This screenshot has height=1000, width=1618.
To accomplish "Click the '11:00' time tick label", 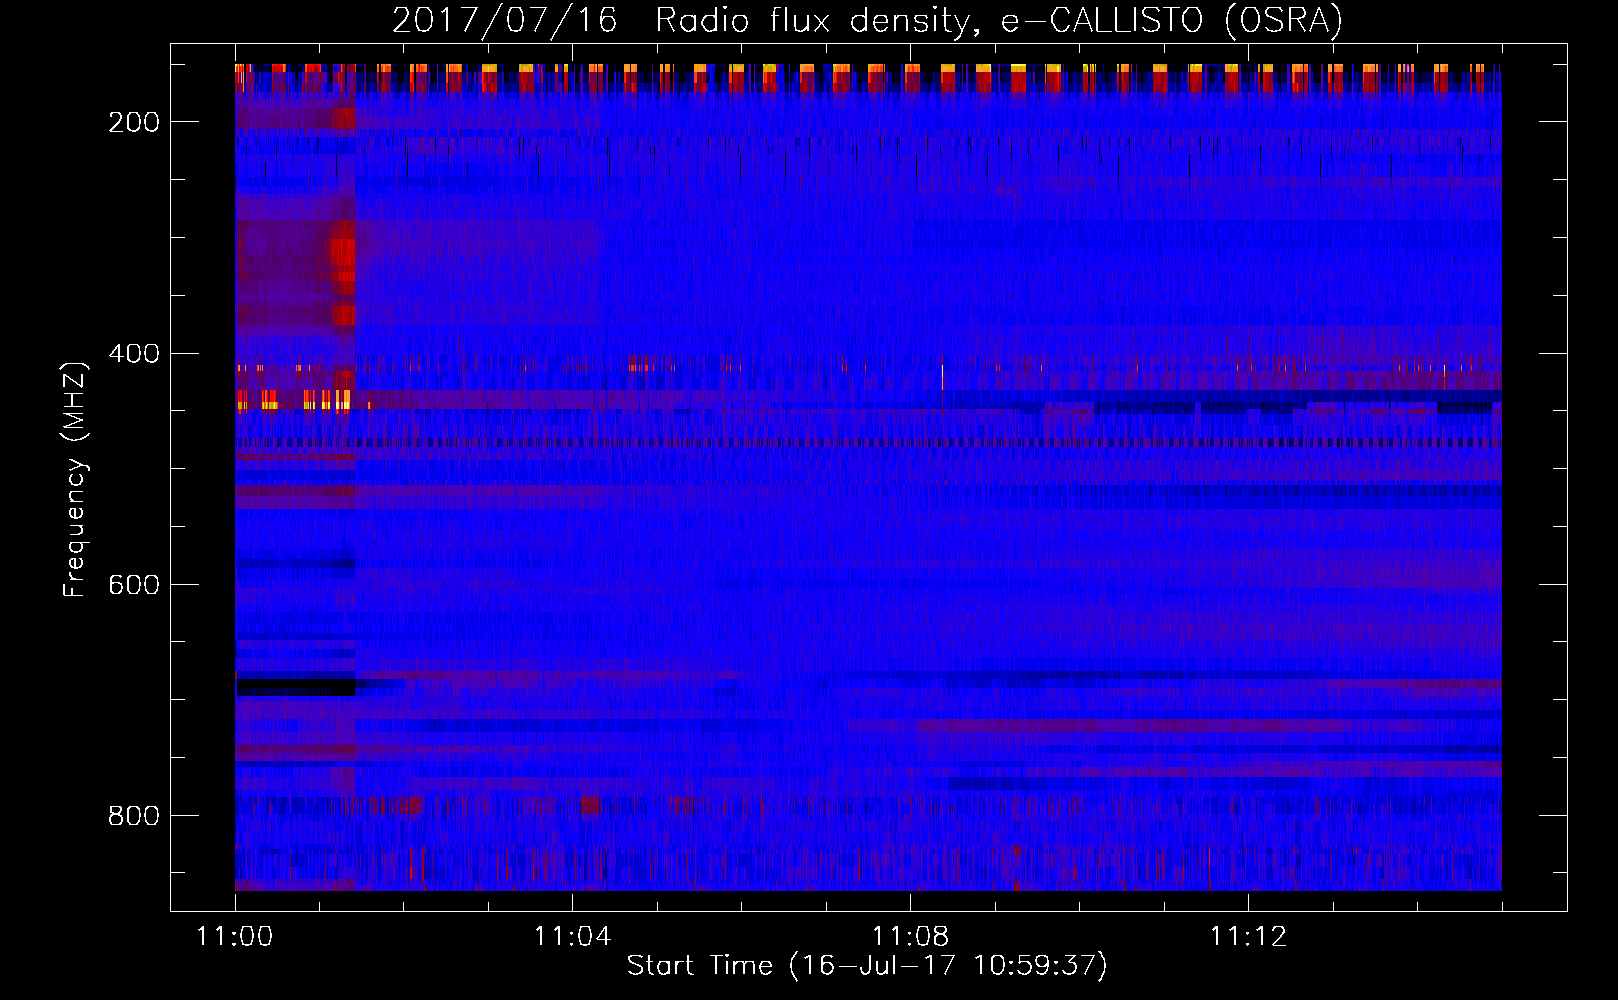I will 235,937.
